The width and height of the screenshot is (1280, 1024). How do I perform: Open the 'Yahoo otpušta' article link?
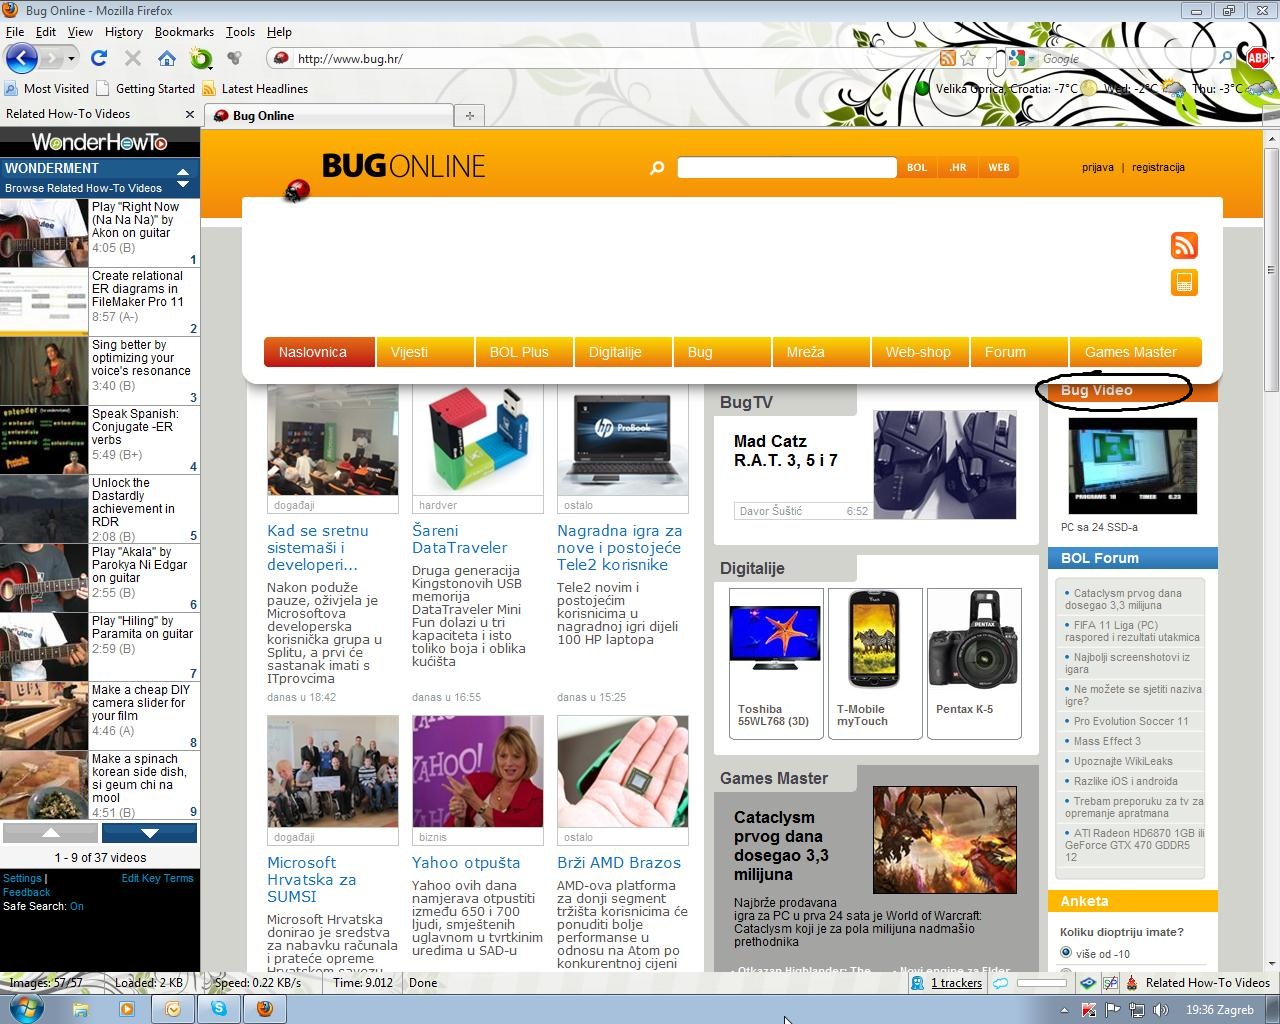[466, 863]
